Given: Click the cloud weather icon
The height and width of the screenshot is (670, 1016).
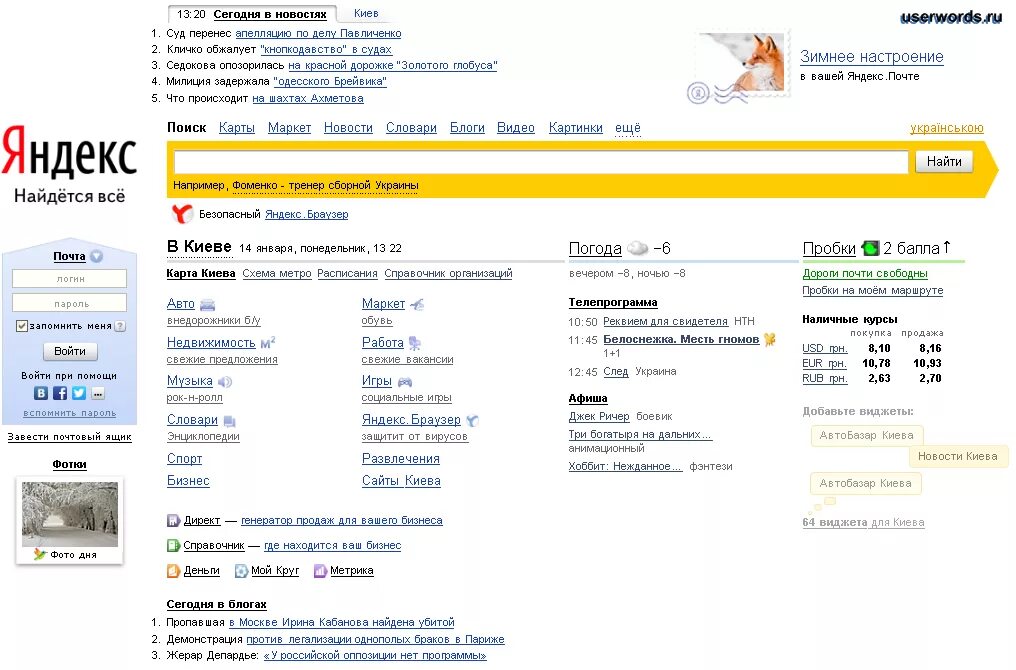Looking at the screenshot, I should point(638,248).
